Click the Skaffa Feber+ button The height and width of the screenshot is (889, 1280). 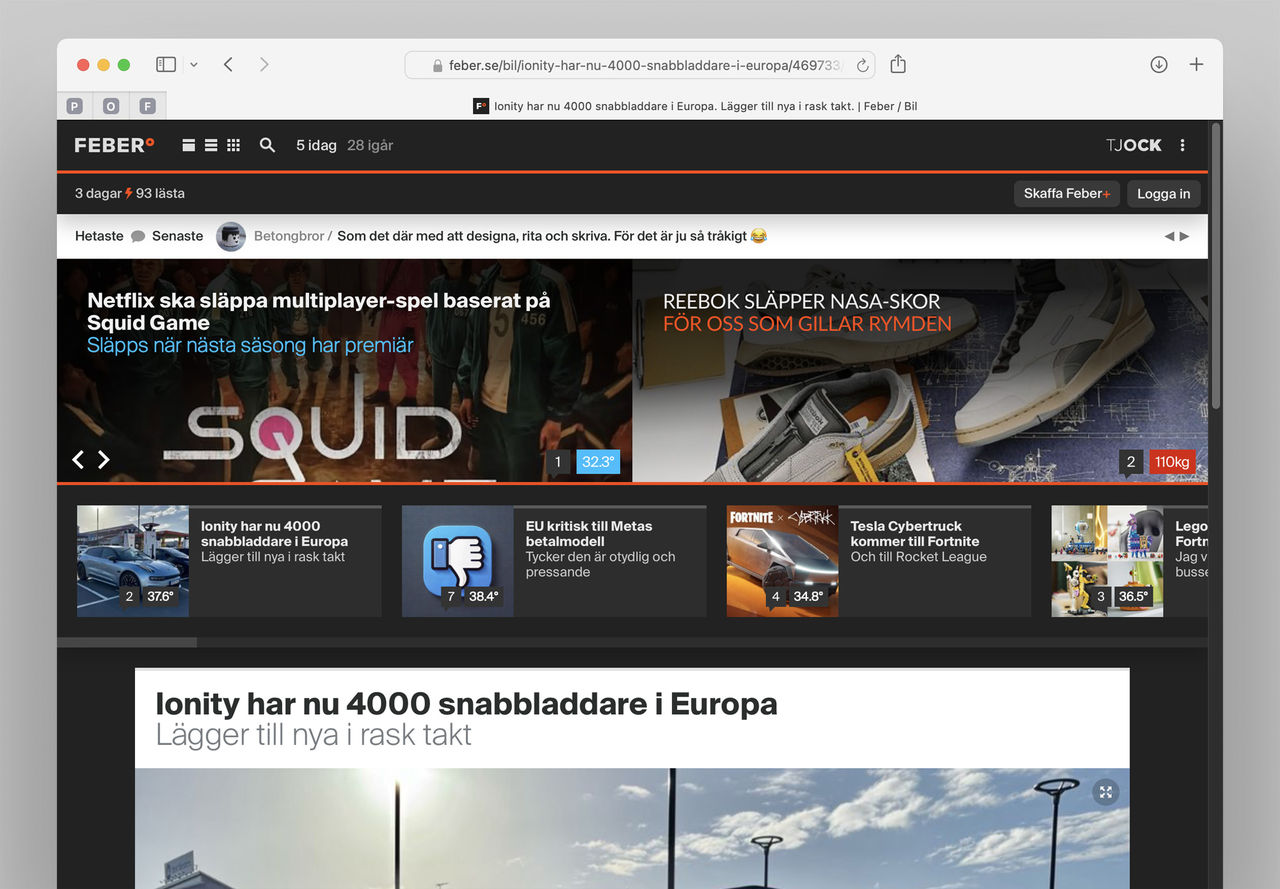[x=1066, y=193]
